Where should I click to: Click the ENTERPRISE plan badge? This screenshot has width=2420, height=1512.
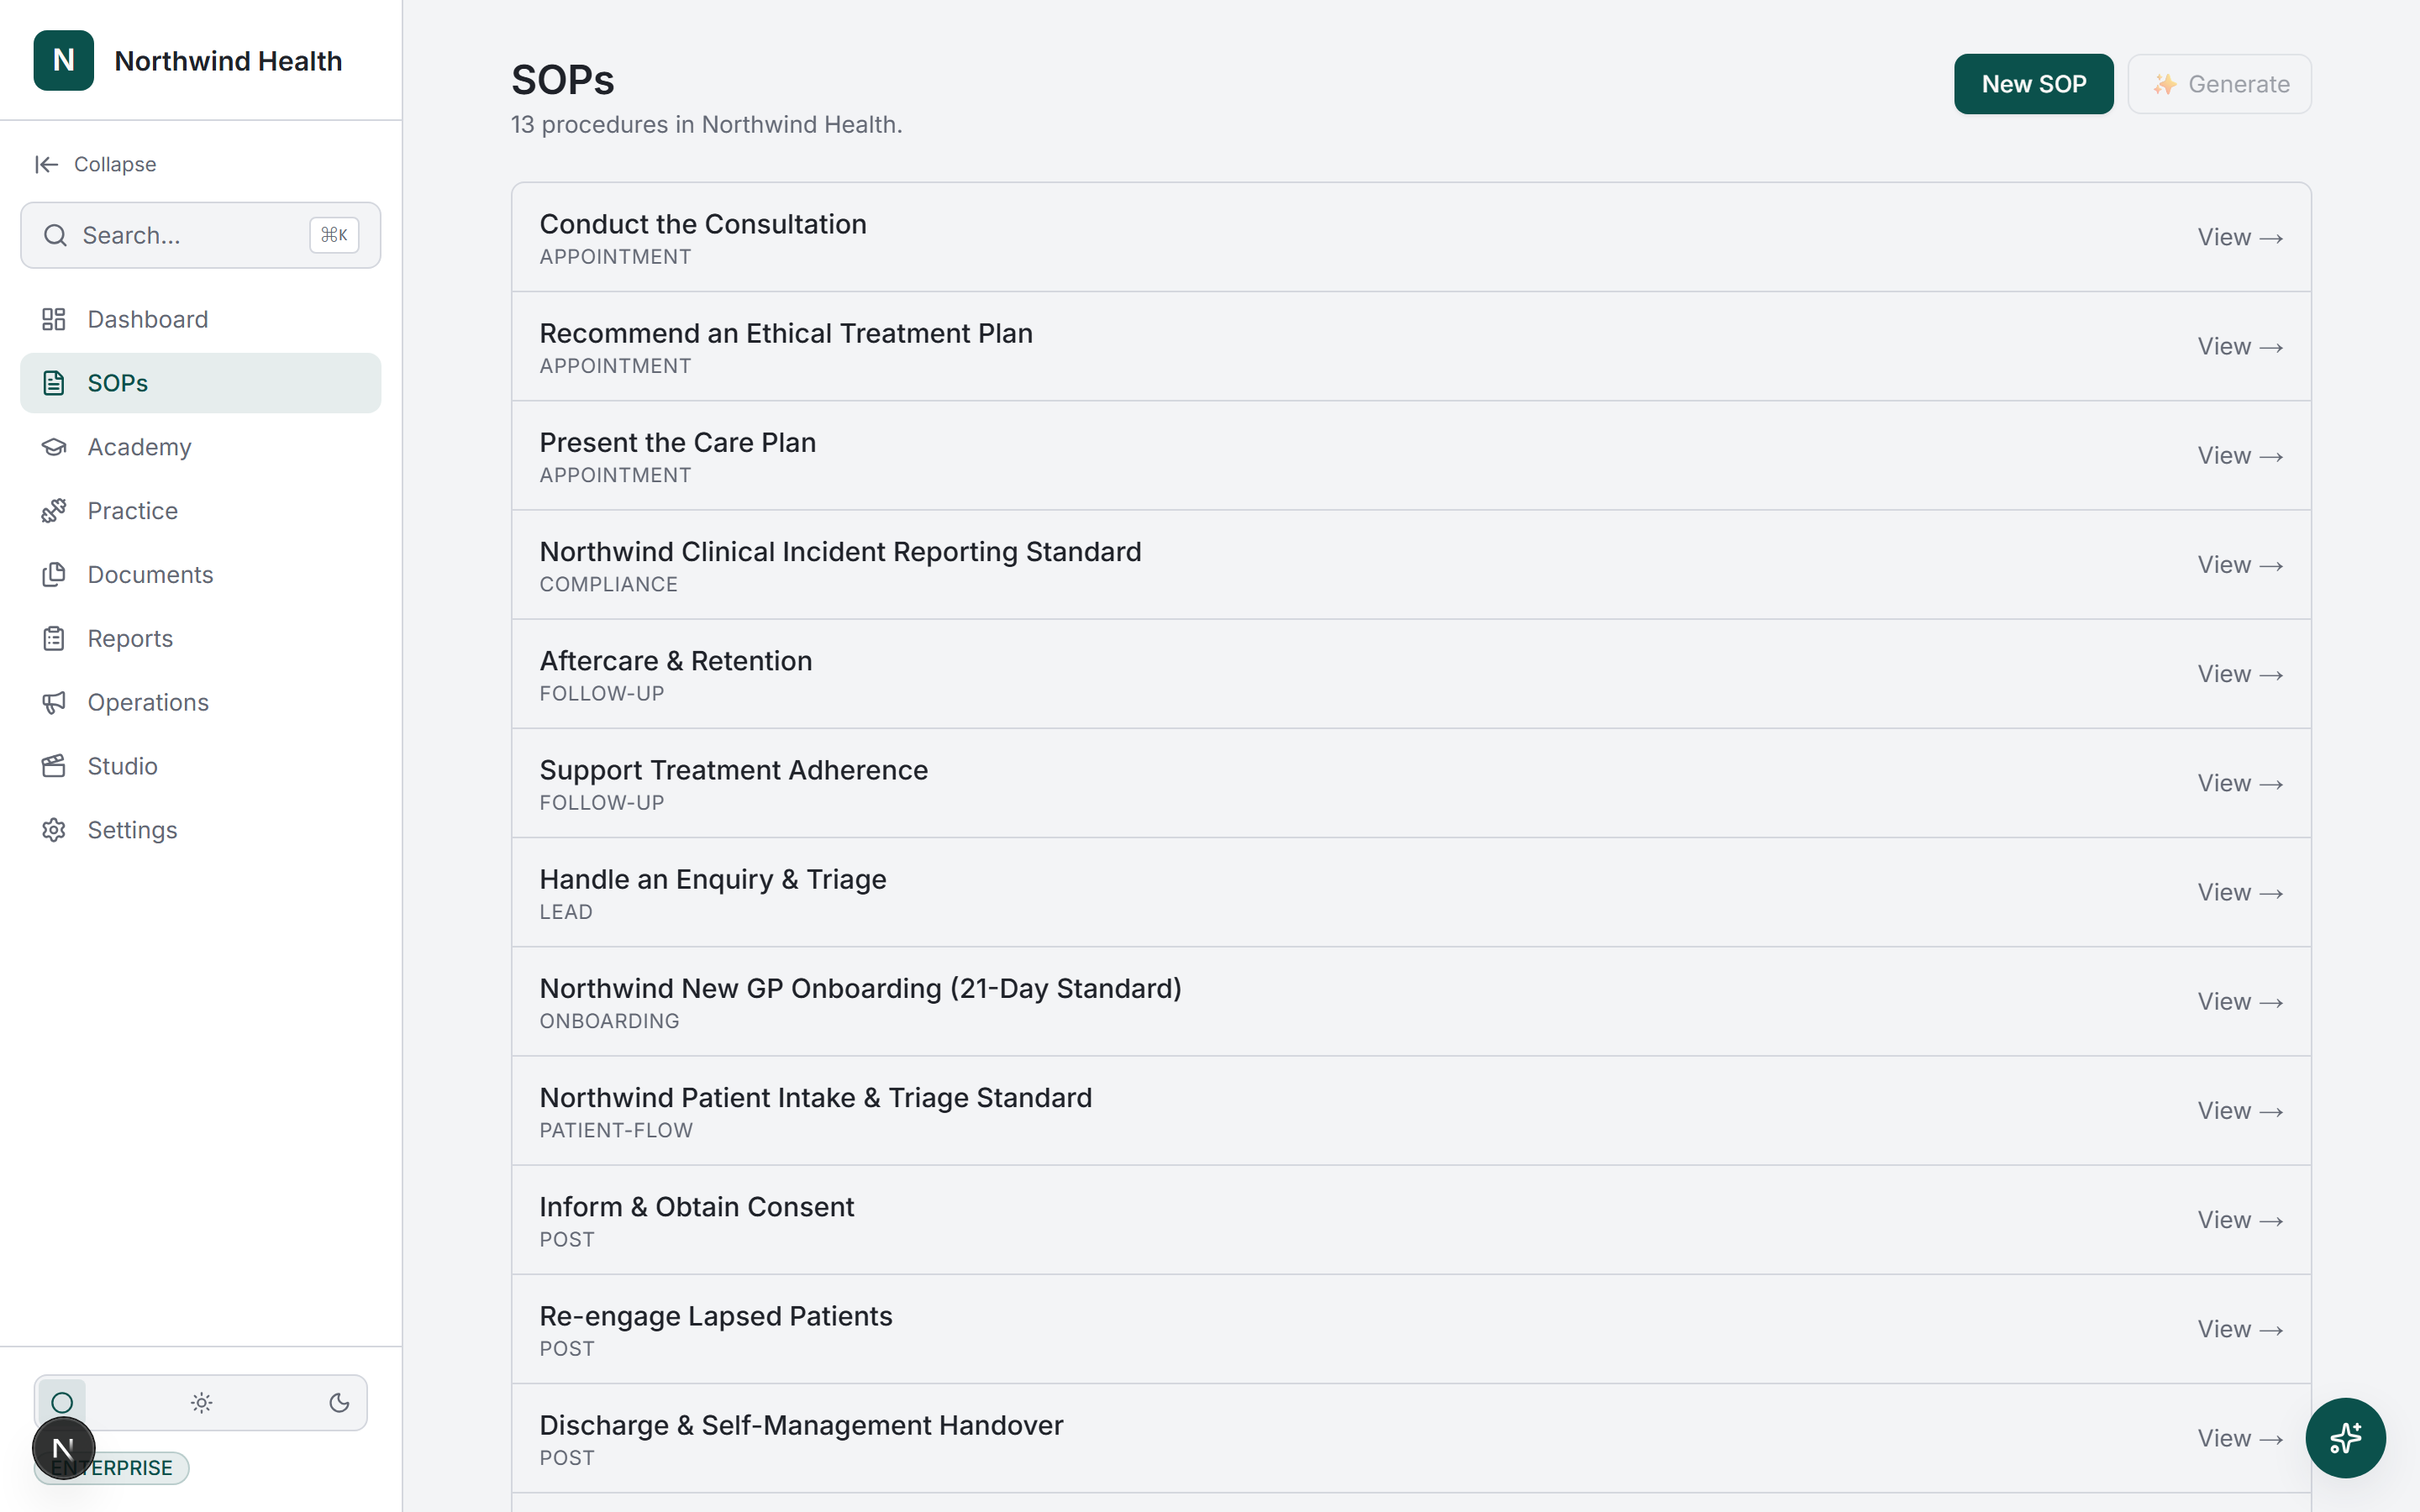(x=112, y=1467)
